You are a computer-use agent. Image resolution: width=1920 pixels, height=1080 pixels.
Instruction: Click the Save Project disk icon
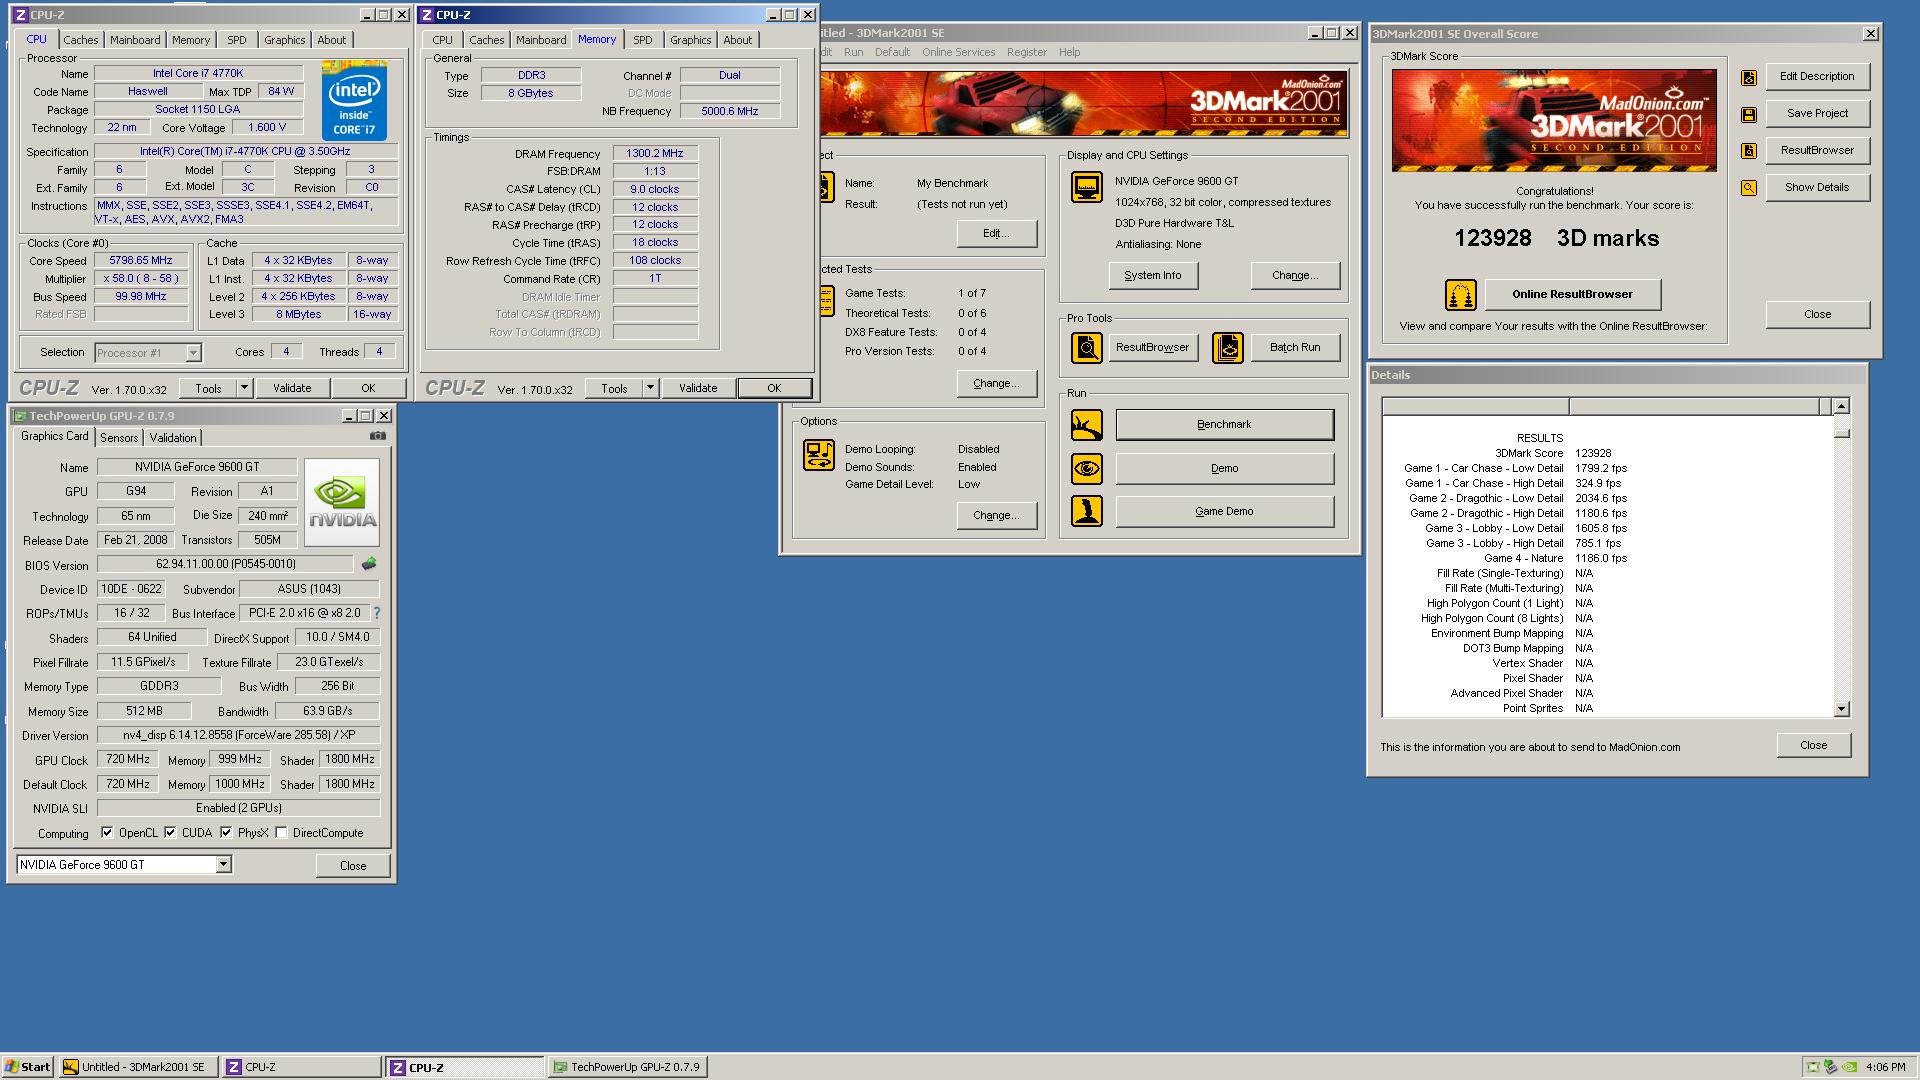click(x=1748, y=114)
